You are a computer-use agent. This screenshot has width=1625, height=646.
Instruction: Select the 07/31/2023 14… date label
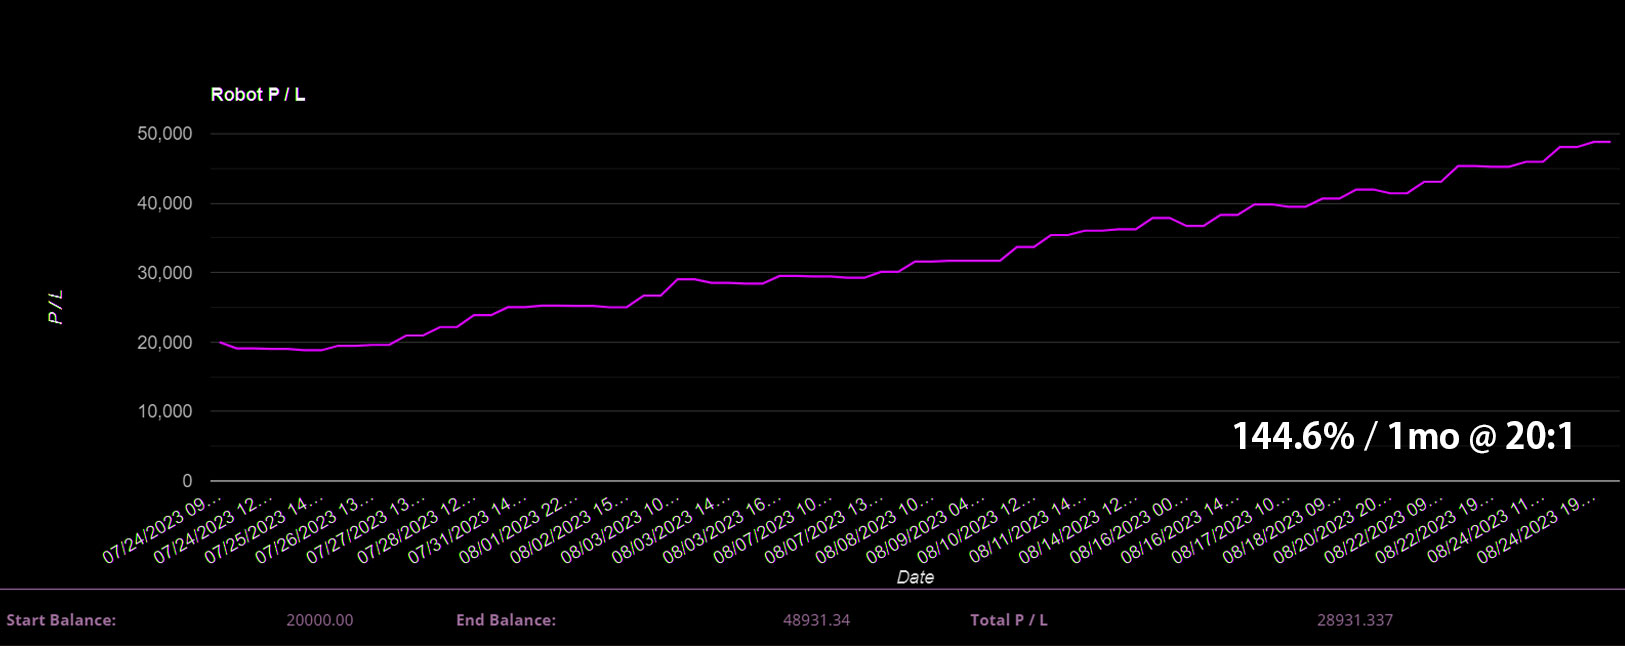pyautogui.click(x=468, y=529)
